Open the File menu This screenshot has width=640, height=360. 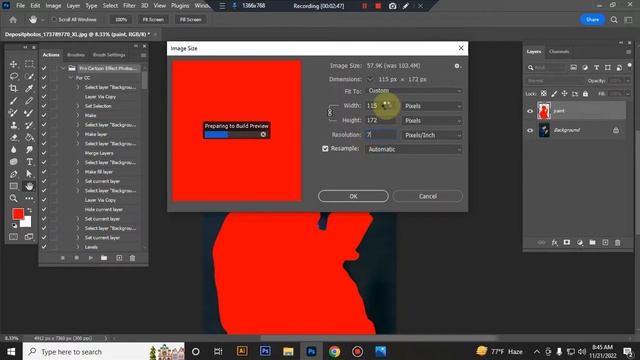20,6
